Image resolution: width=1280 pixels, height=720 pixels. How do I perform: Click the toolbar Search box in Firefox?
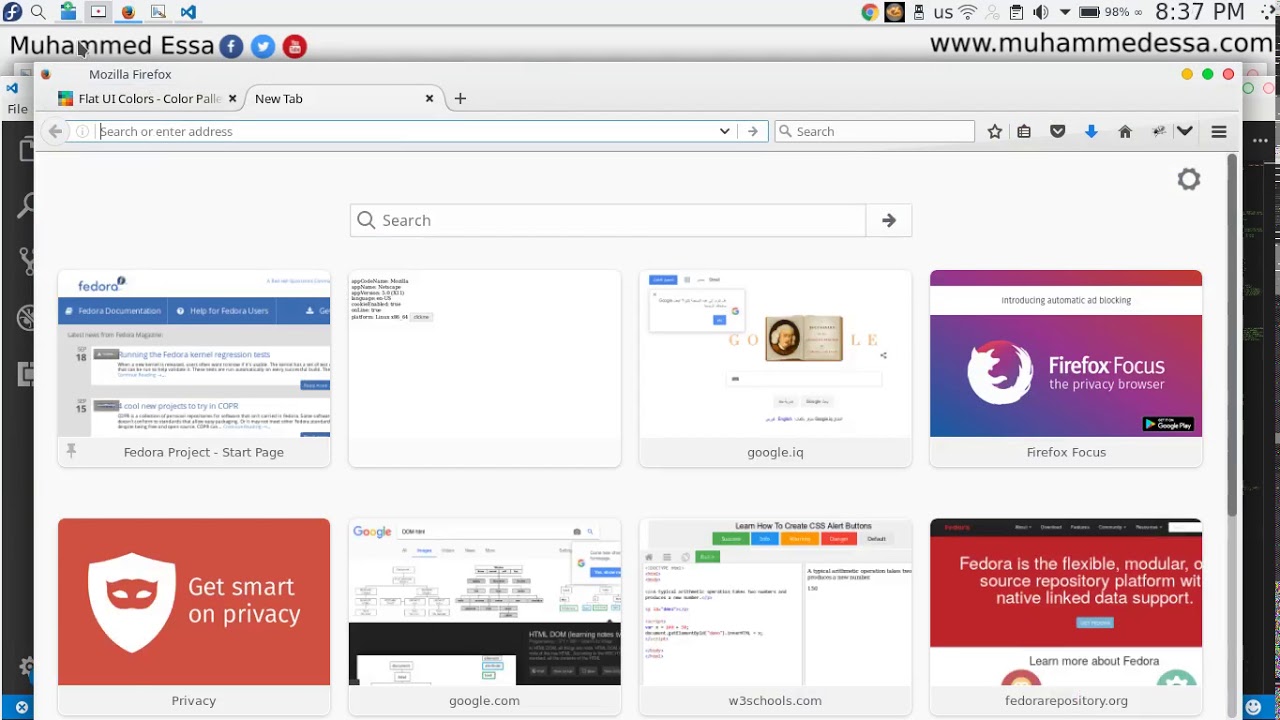pos(874,131)
